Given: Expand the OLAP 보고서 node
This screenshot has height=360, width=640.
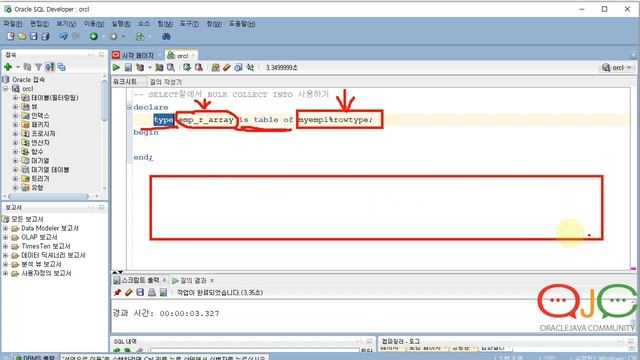Looking at the screenshot, I should 6,237.
